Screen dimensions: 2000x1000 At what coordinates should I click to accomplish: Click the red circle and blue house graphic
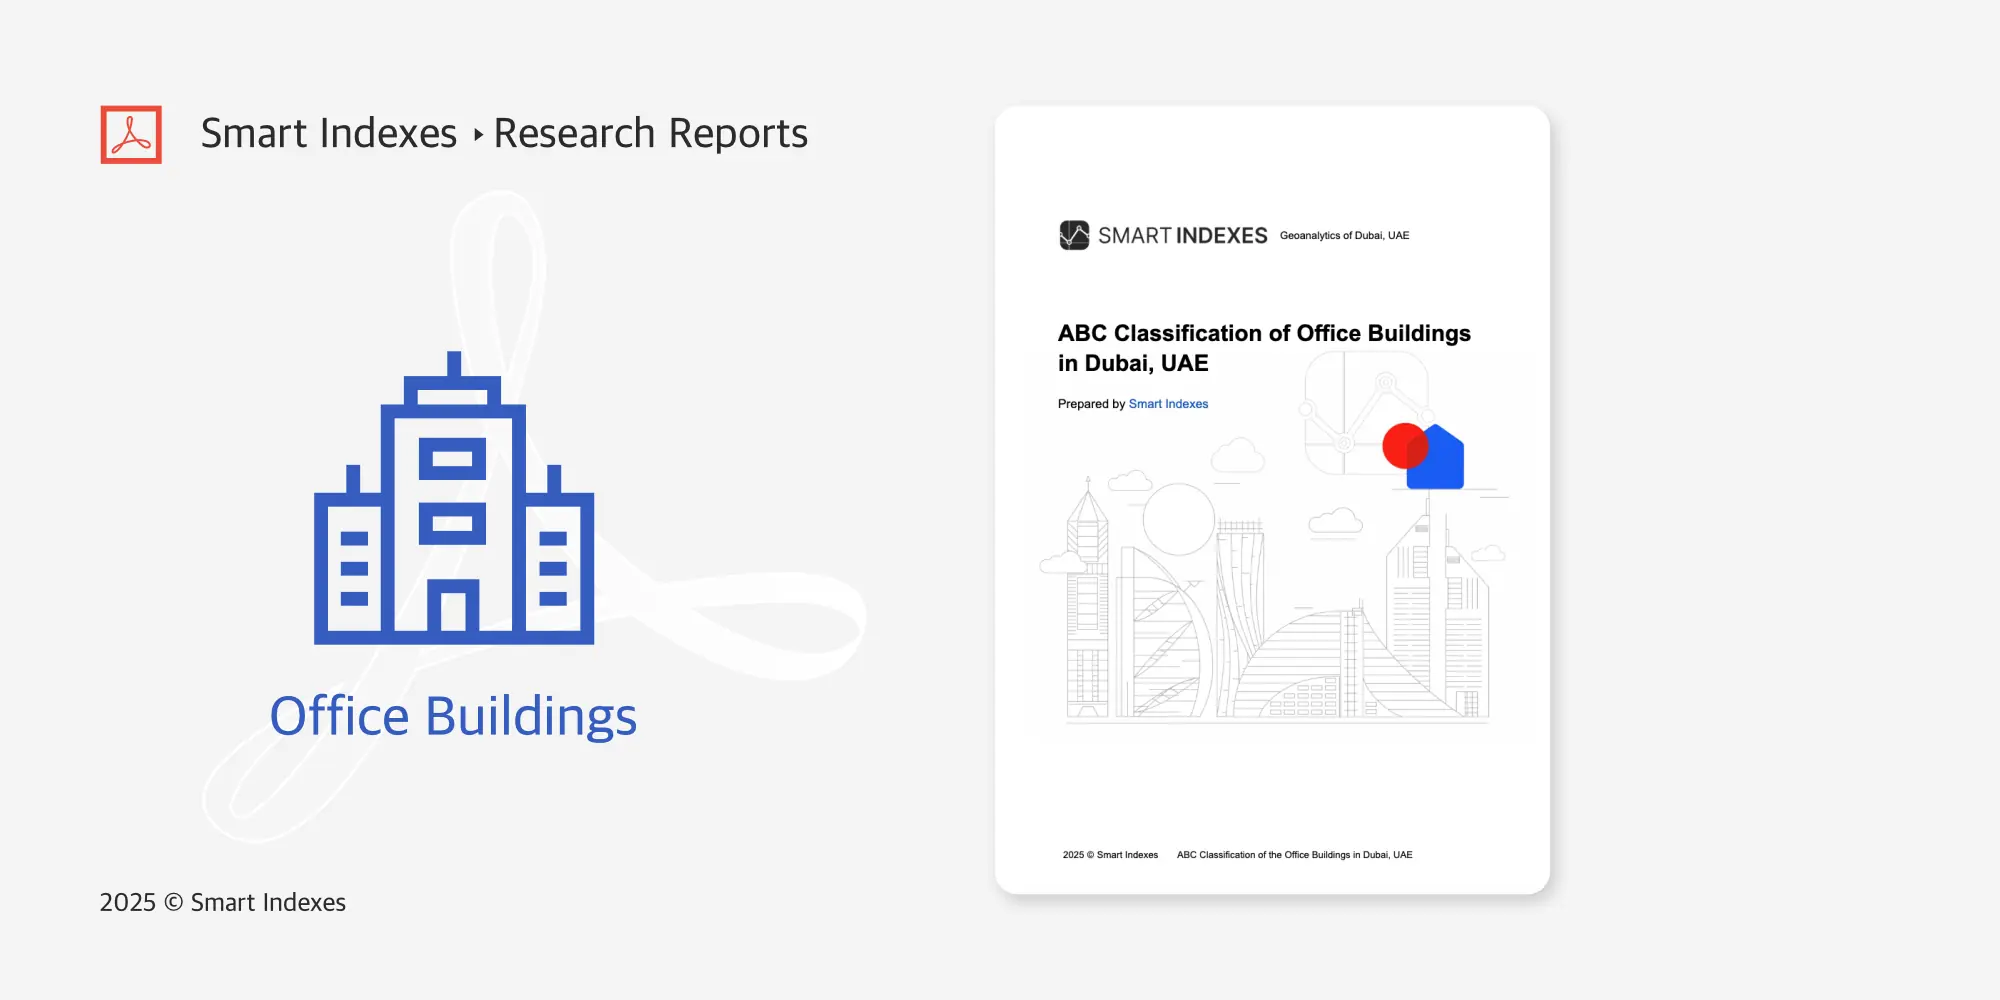1423,456
